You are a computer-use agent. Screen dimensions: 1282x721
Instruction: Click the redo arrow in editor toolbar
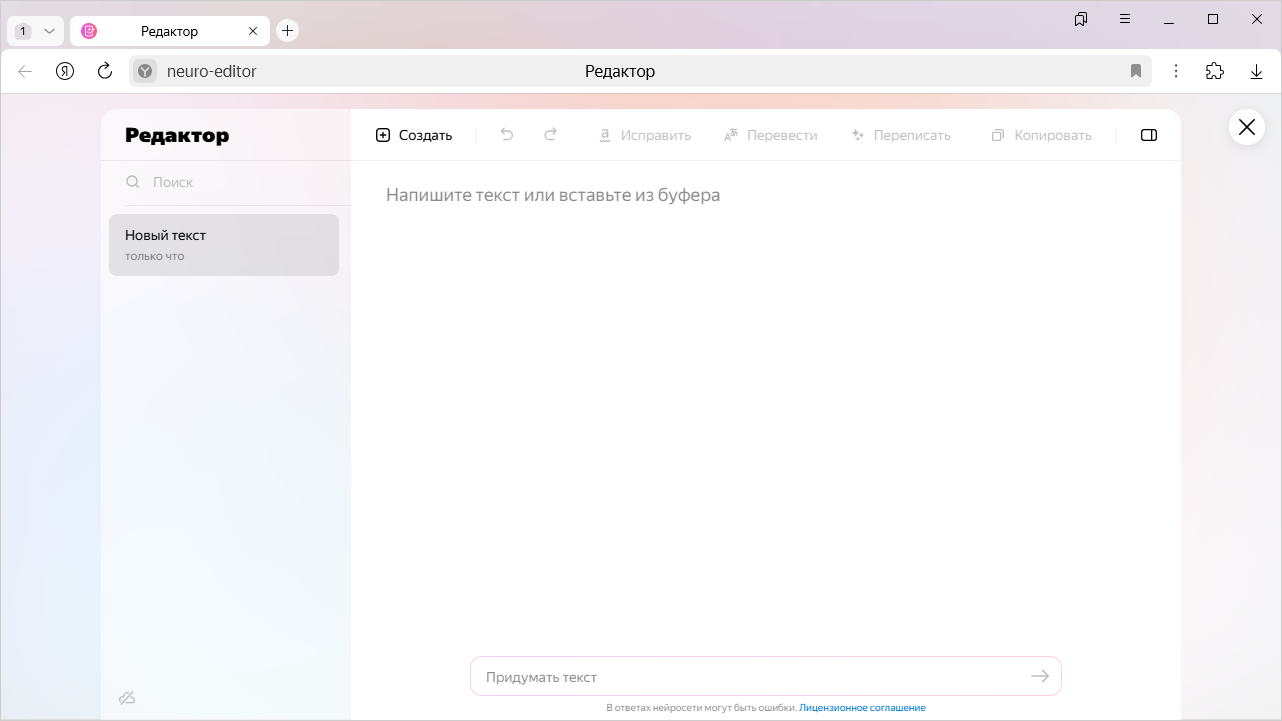pos(550,135)
